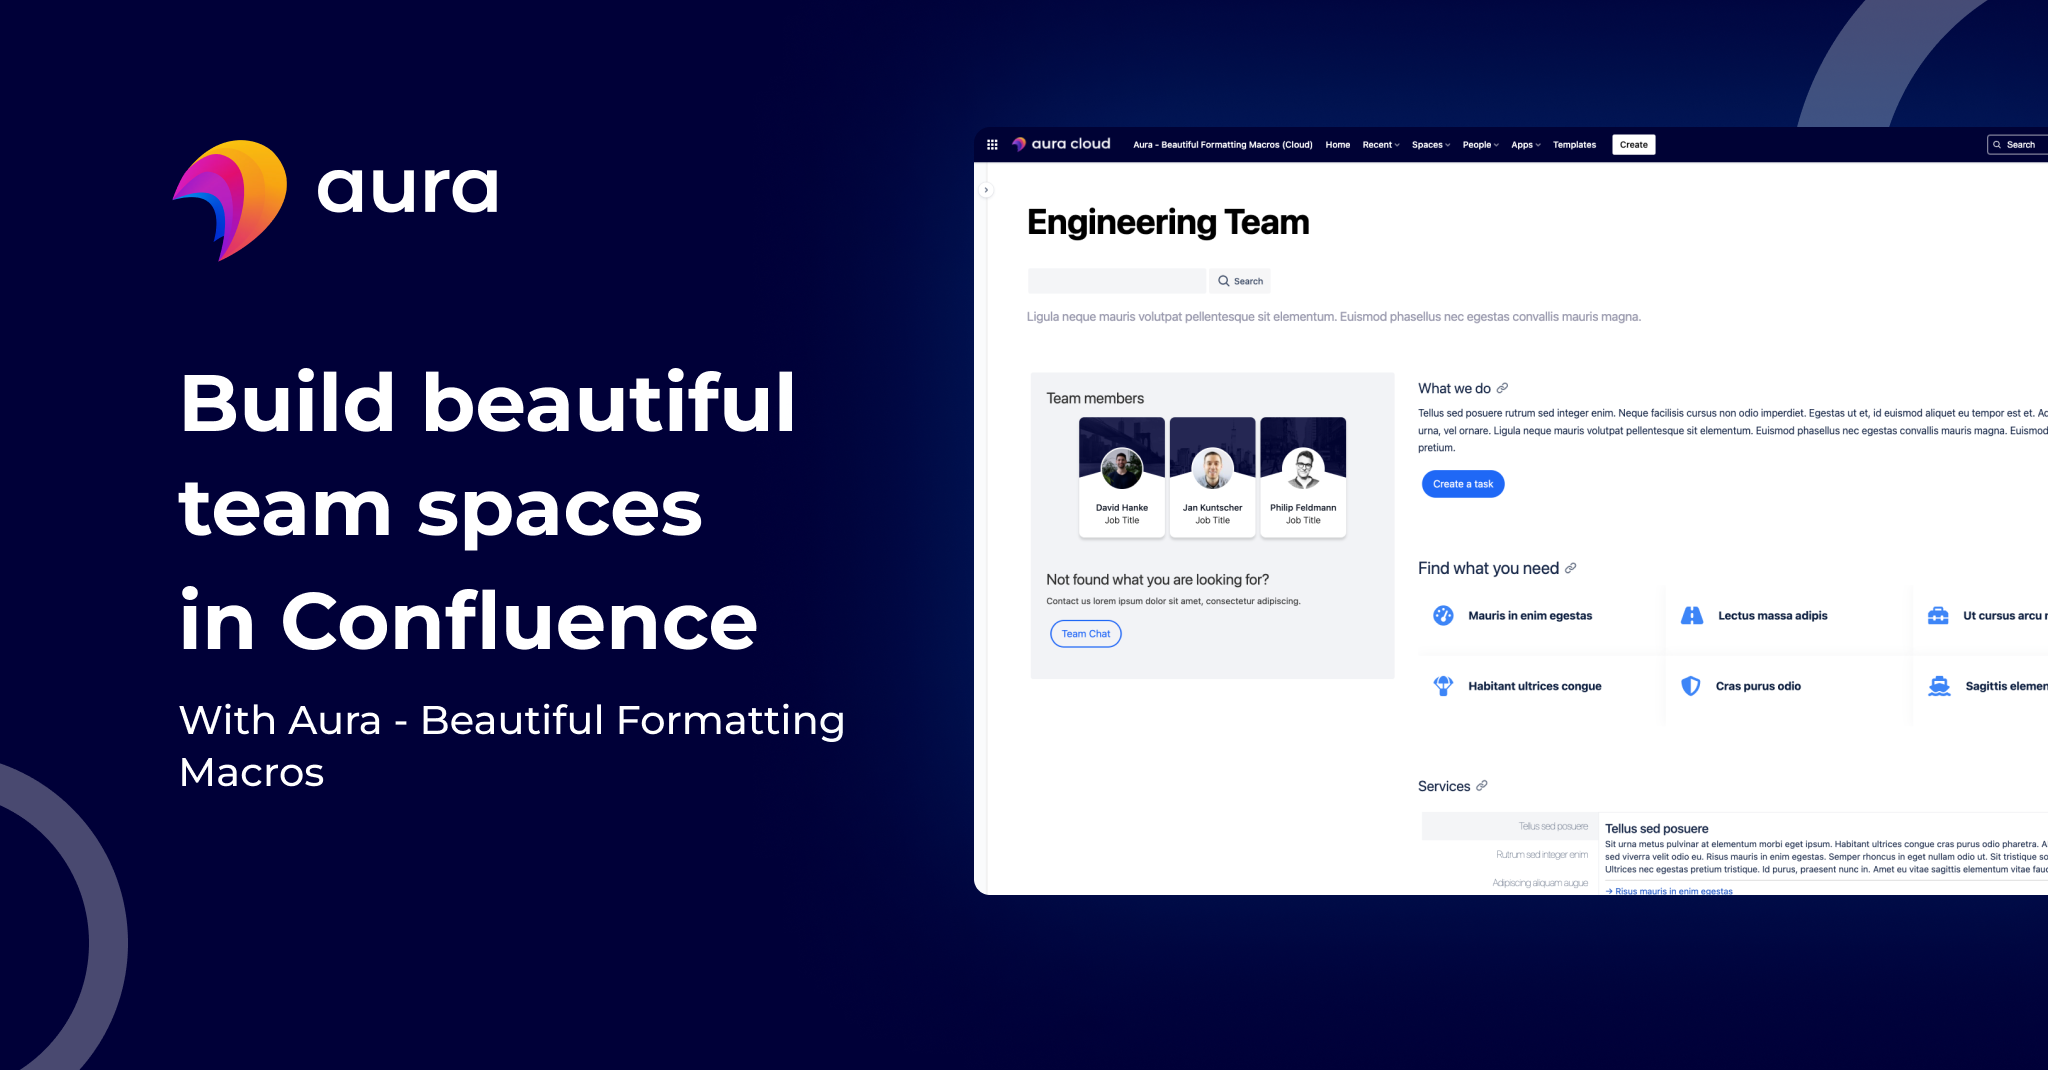
Task: Click the road icon for Lectus massa adipis
Action: coord(1692,615)
